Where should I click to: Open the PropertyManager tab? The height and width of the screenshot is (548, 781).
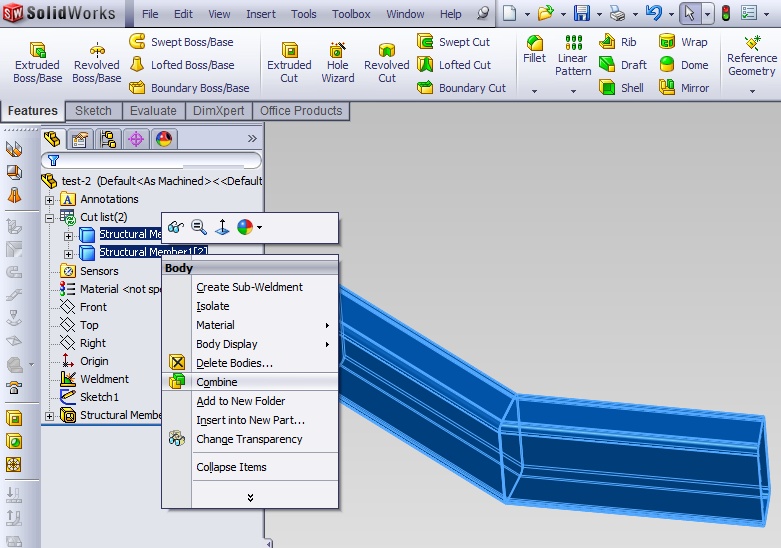point(80,139)
